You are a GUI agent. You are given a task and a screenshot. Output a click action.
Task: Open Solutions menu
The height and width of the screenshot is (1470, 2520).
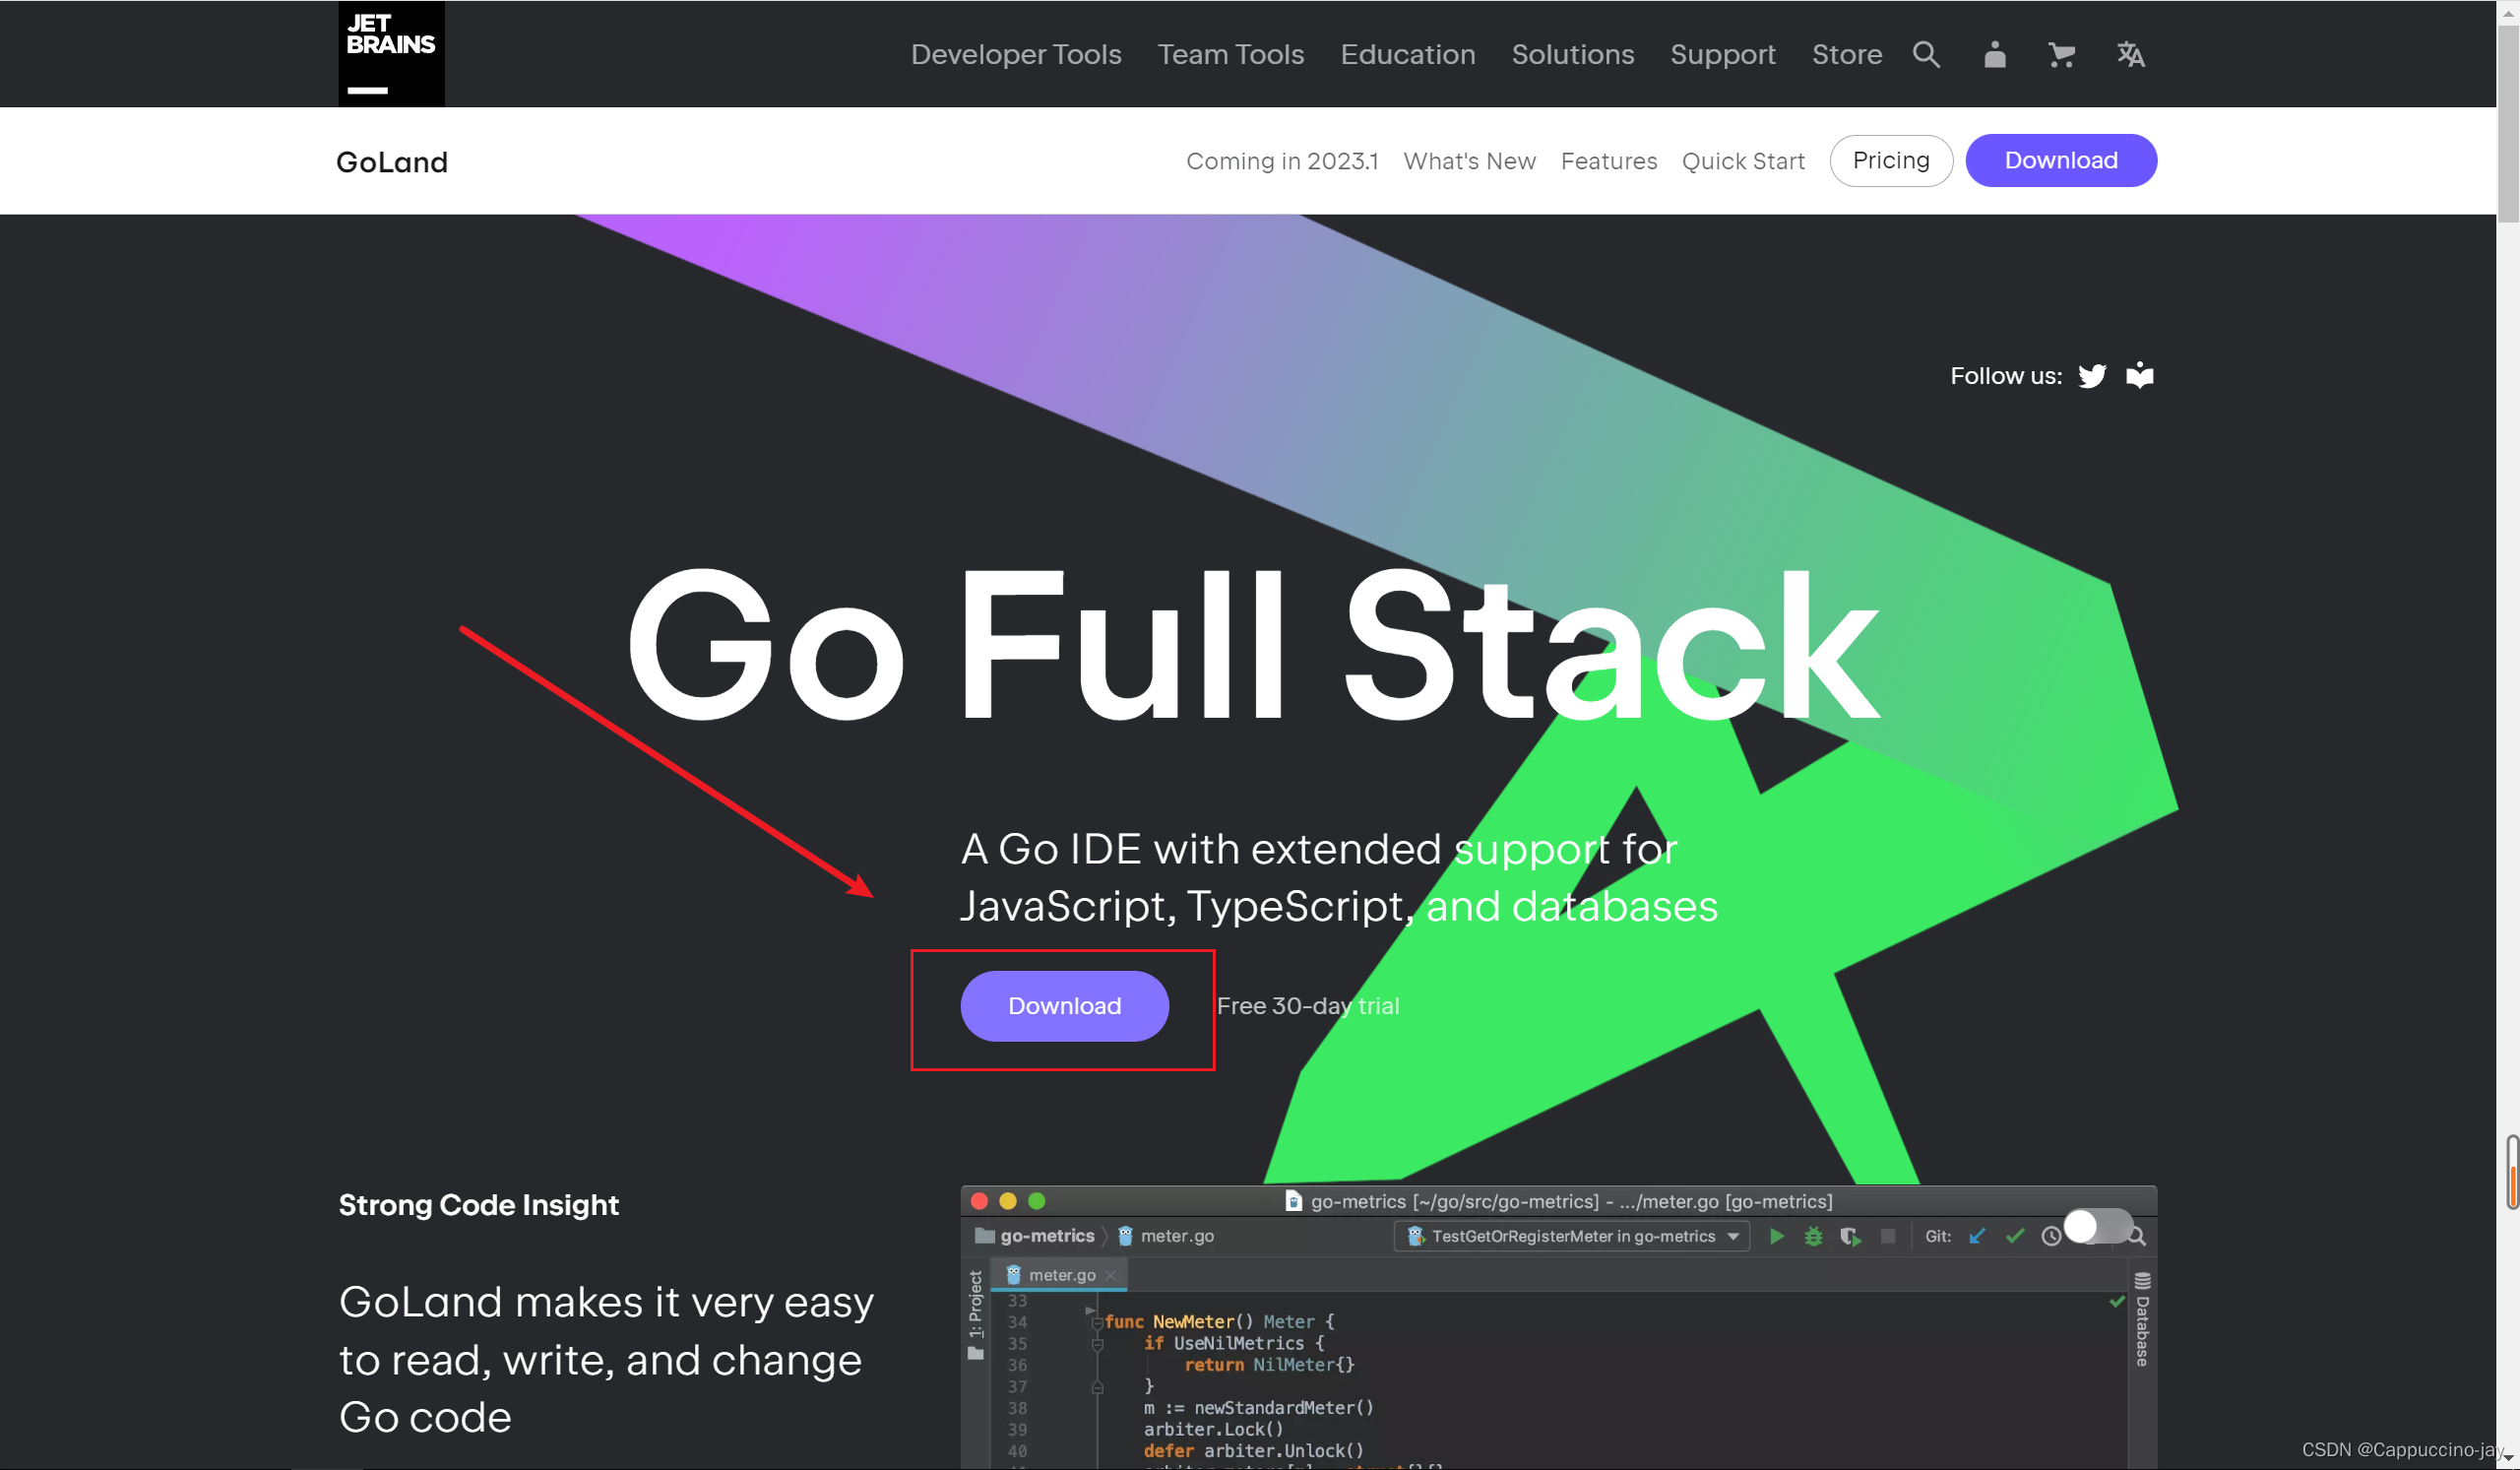click(x=1573, y=54)
